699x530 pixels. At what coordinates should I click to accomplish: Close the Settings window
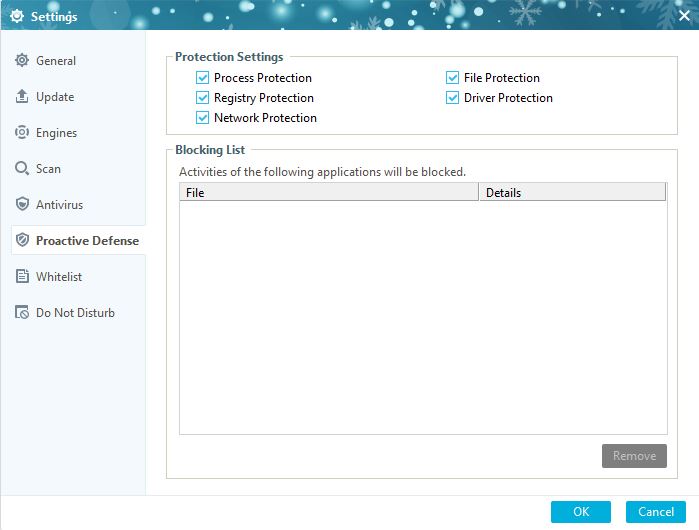pyautogui.click(x=684, y=16)
